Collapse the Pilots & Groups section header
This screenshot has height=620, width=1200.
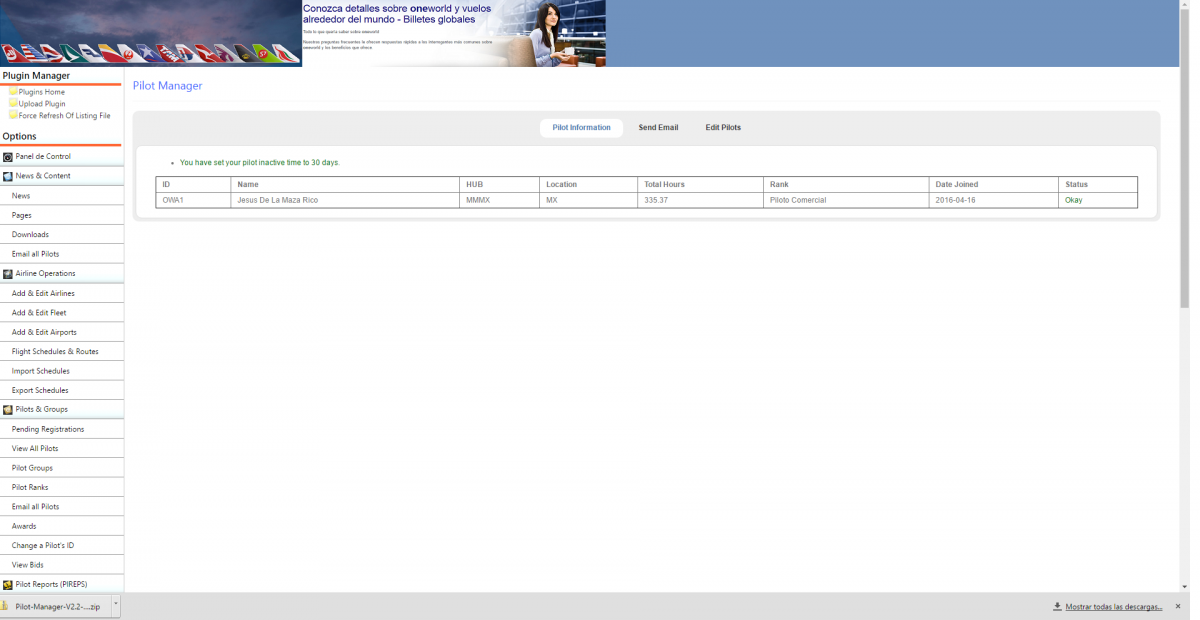pyautogui.click(x=62, y=409)
